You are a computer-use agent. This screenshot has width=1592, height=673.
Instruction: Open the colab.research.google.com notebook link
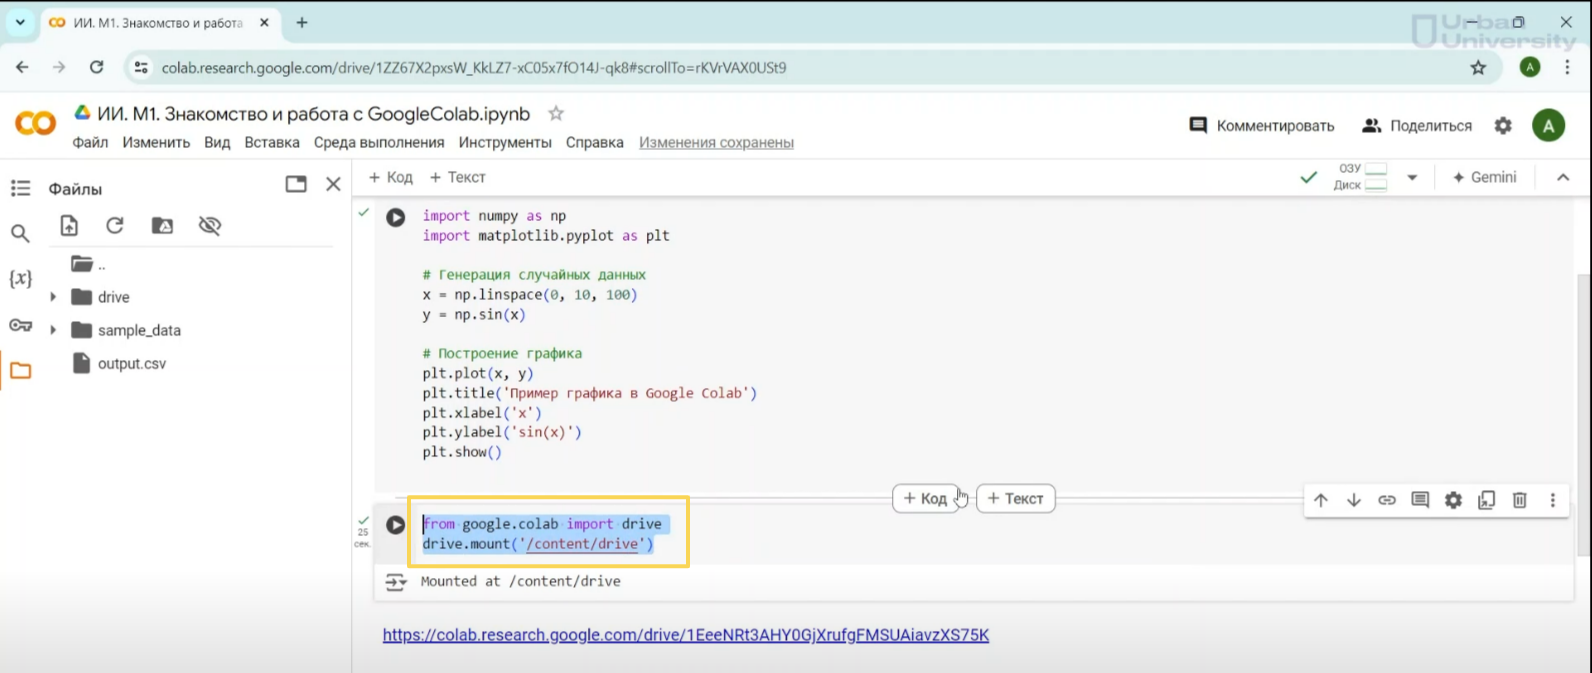tap(685, 635)
